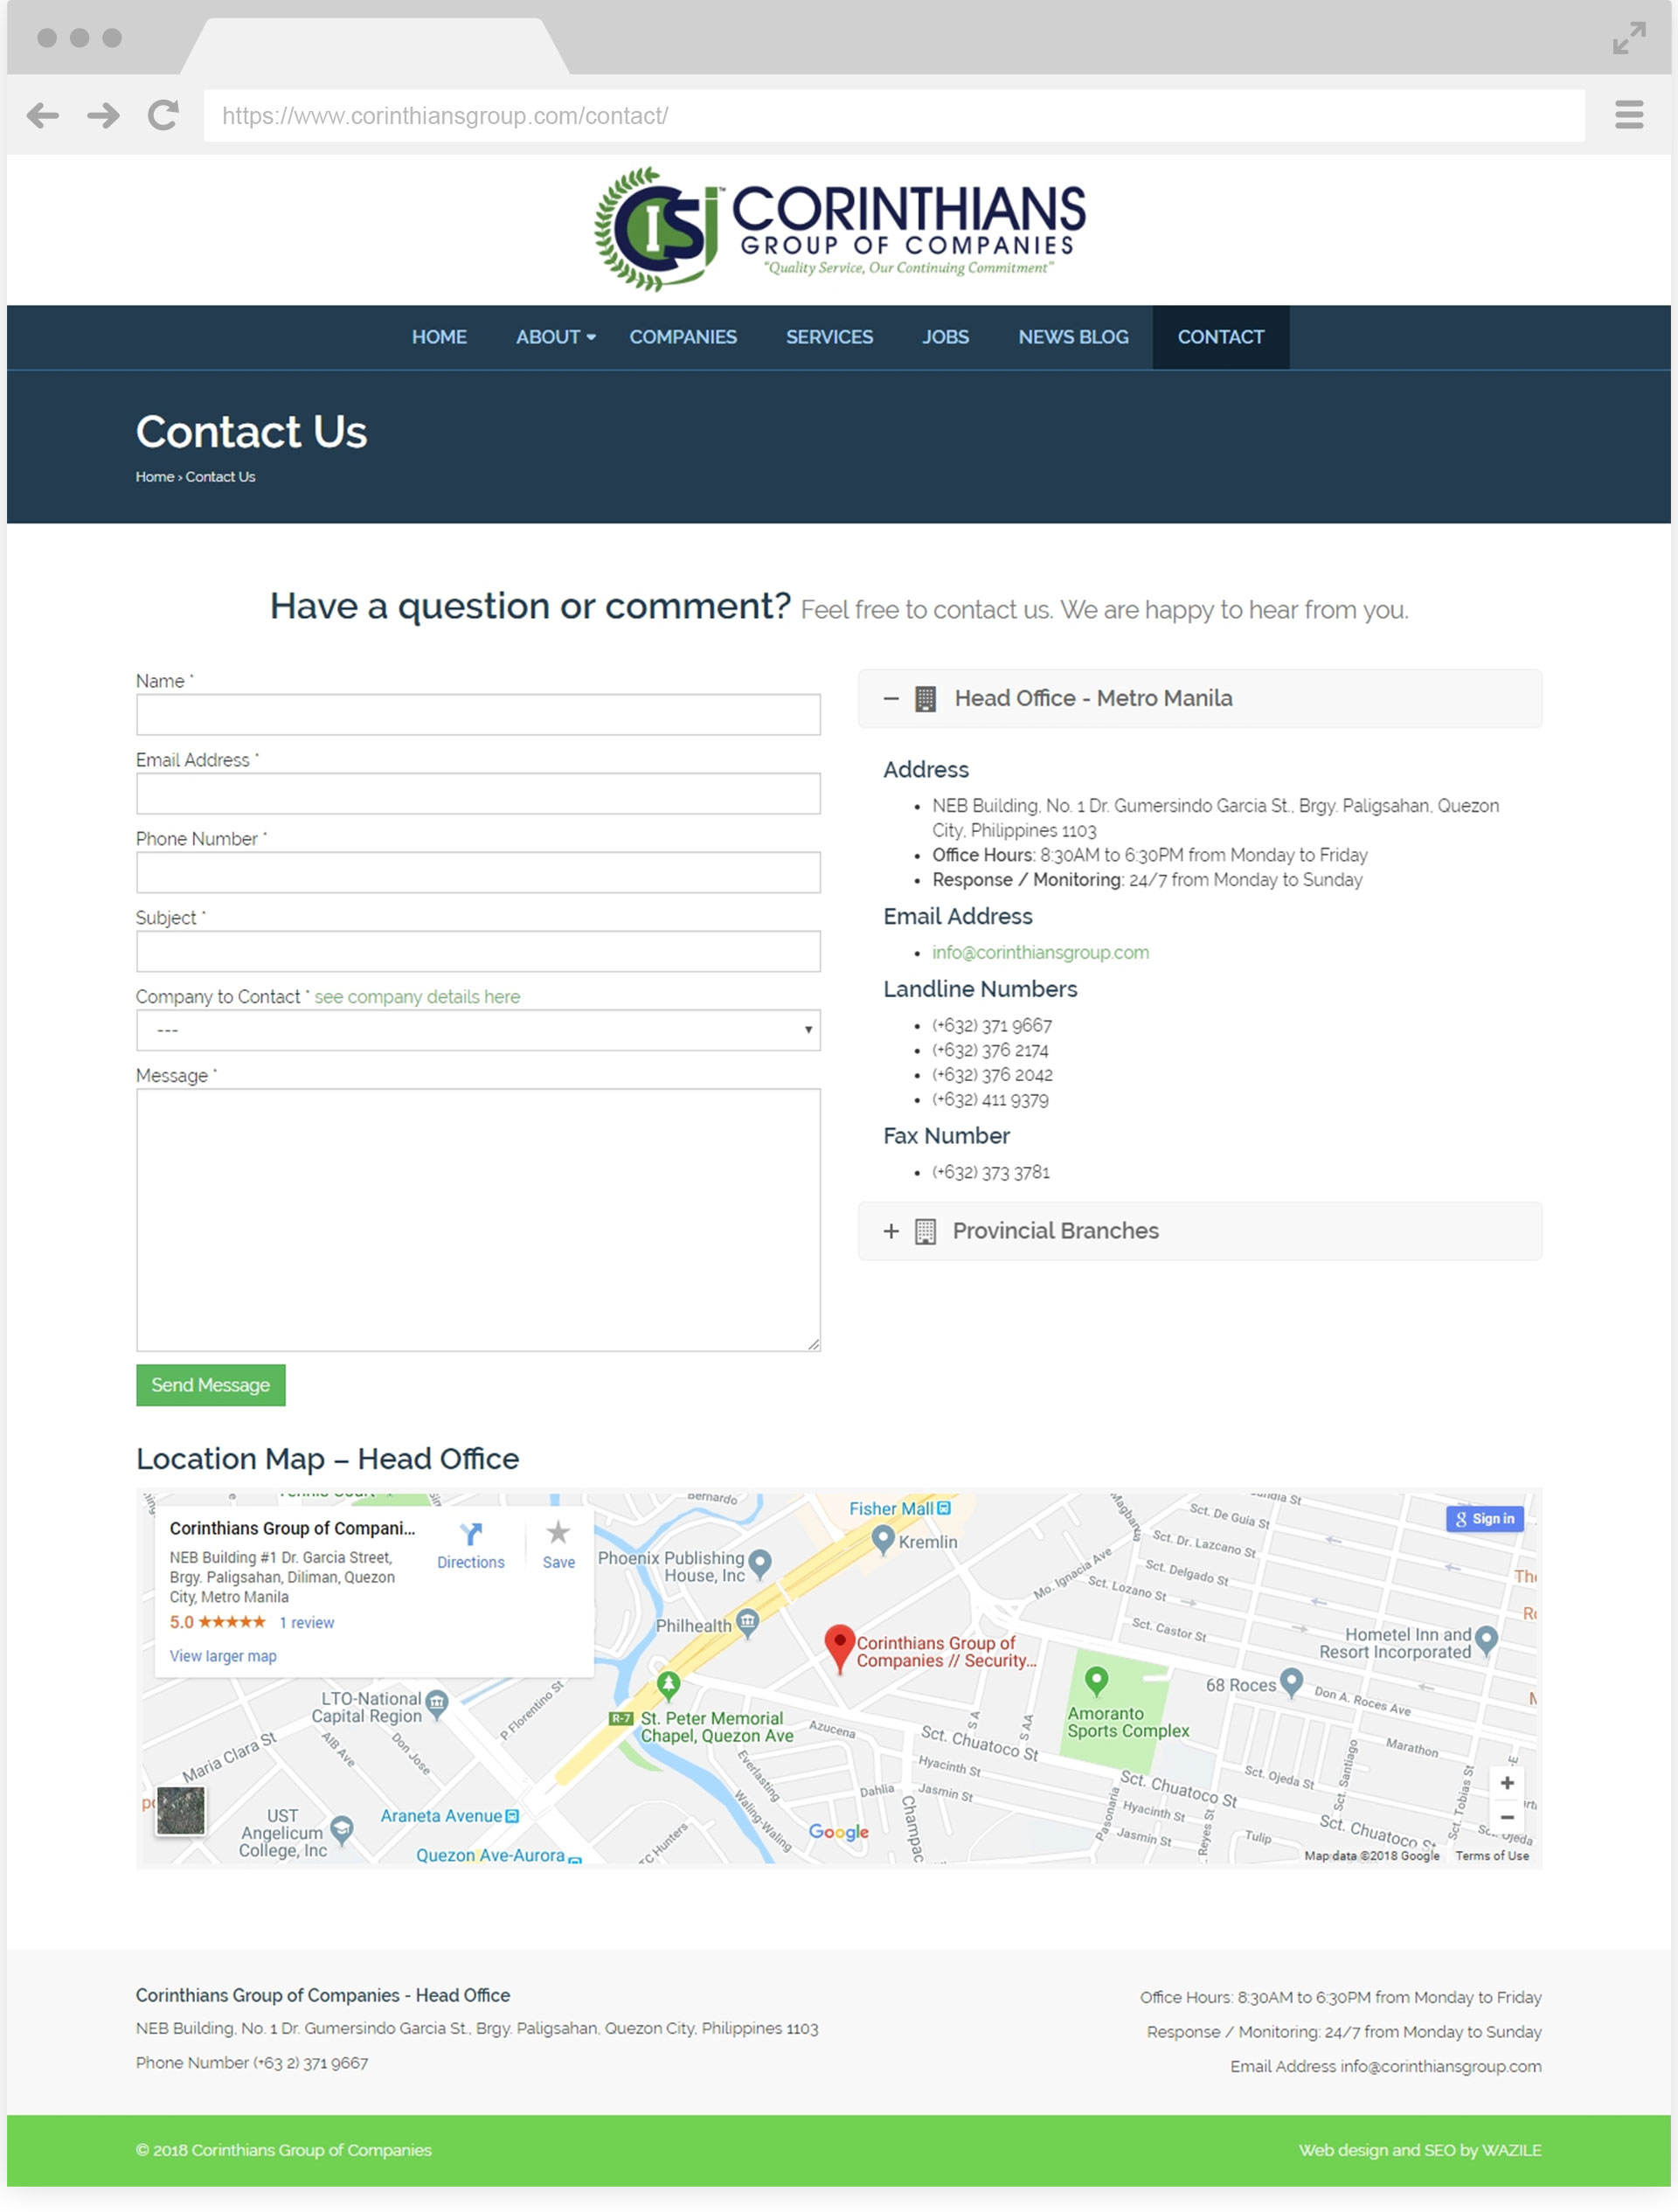Screen dimensions: 1678x2212
Task: Click the Provincial Branches building icon
Action: [x=925, y=1231]
